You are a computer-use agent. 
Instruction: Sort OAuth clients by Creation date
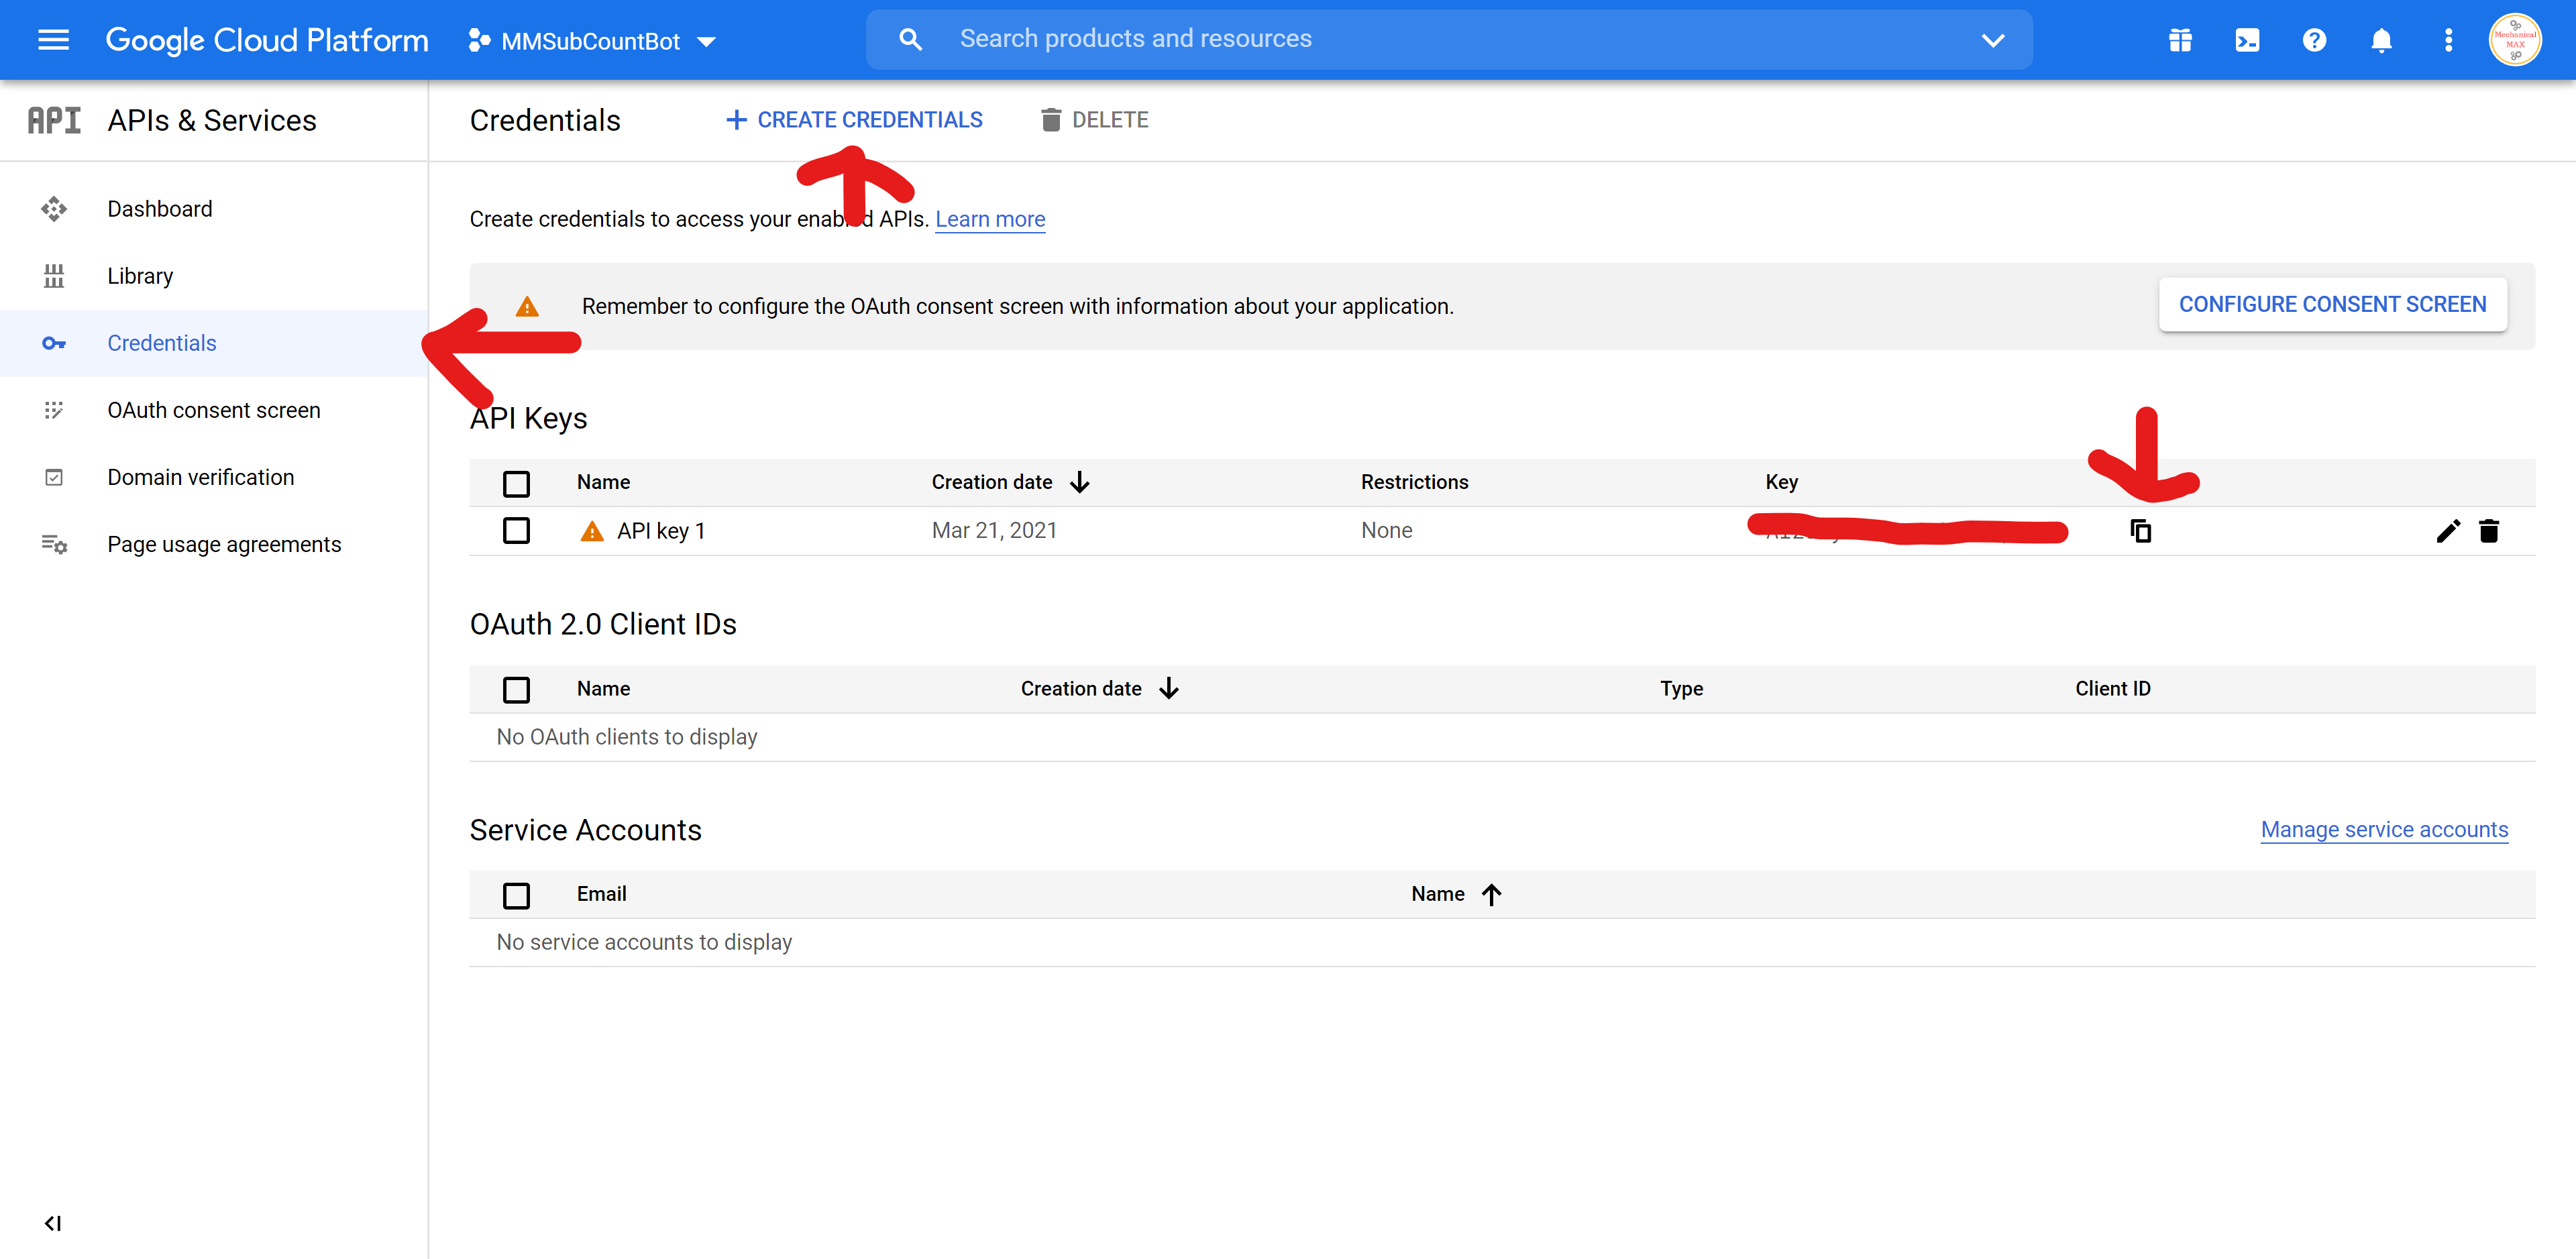tap(1100, 688)
